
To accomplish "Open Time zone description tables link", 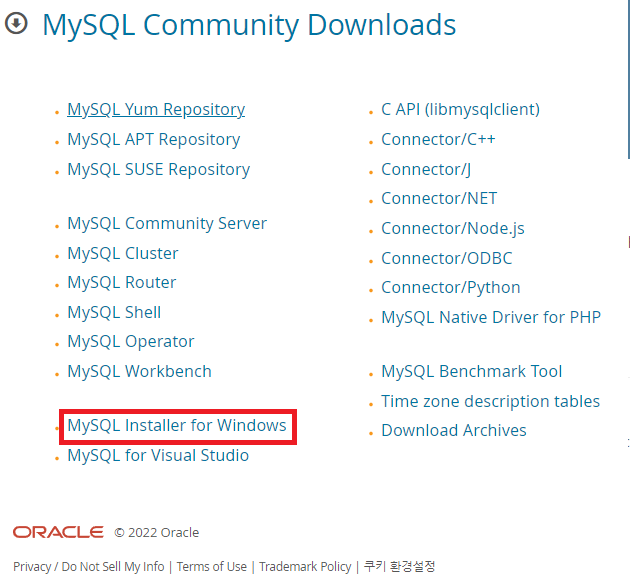I will coord(490,401).
